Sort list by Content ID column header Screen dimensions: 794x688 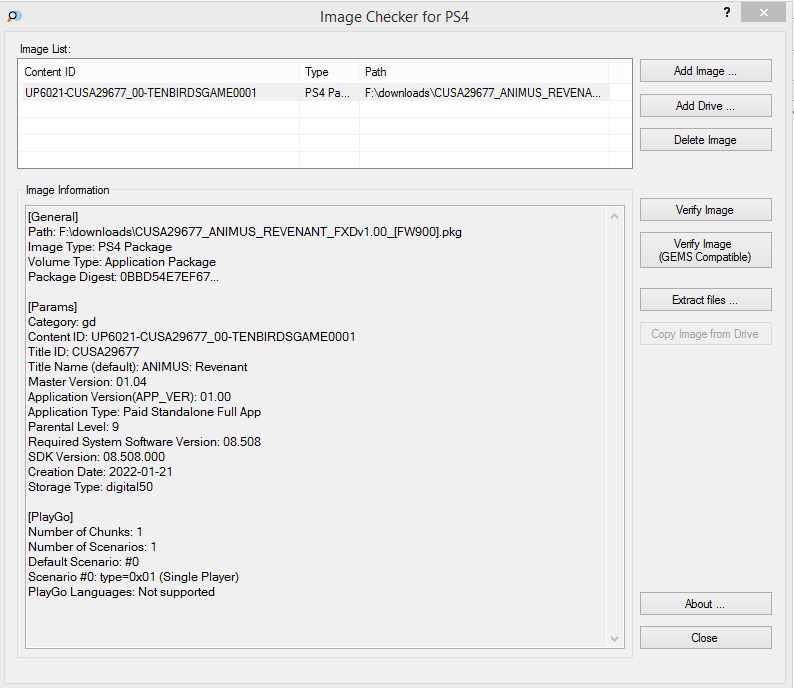coord(158,72)
